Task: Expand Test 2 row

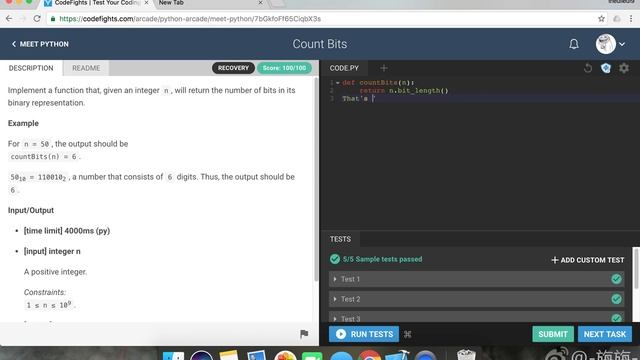Action: 476,299
